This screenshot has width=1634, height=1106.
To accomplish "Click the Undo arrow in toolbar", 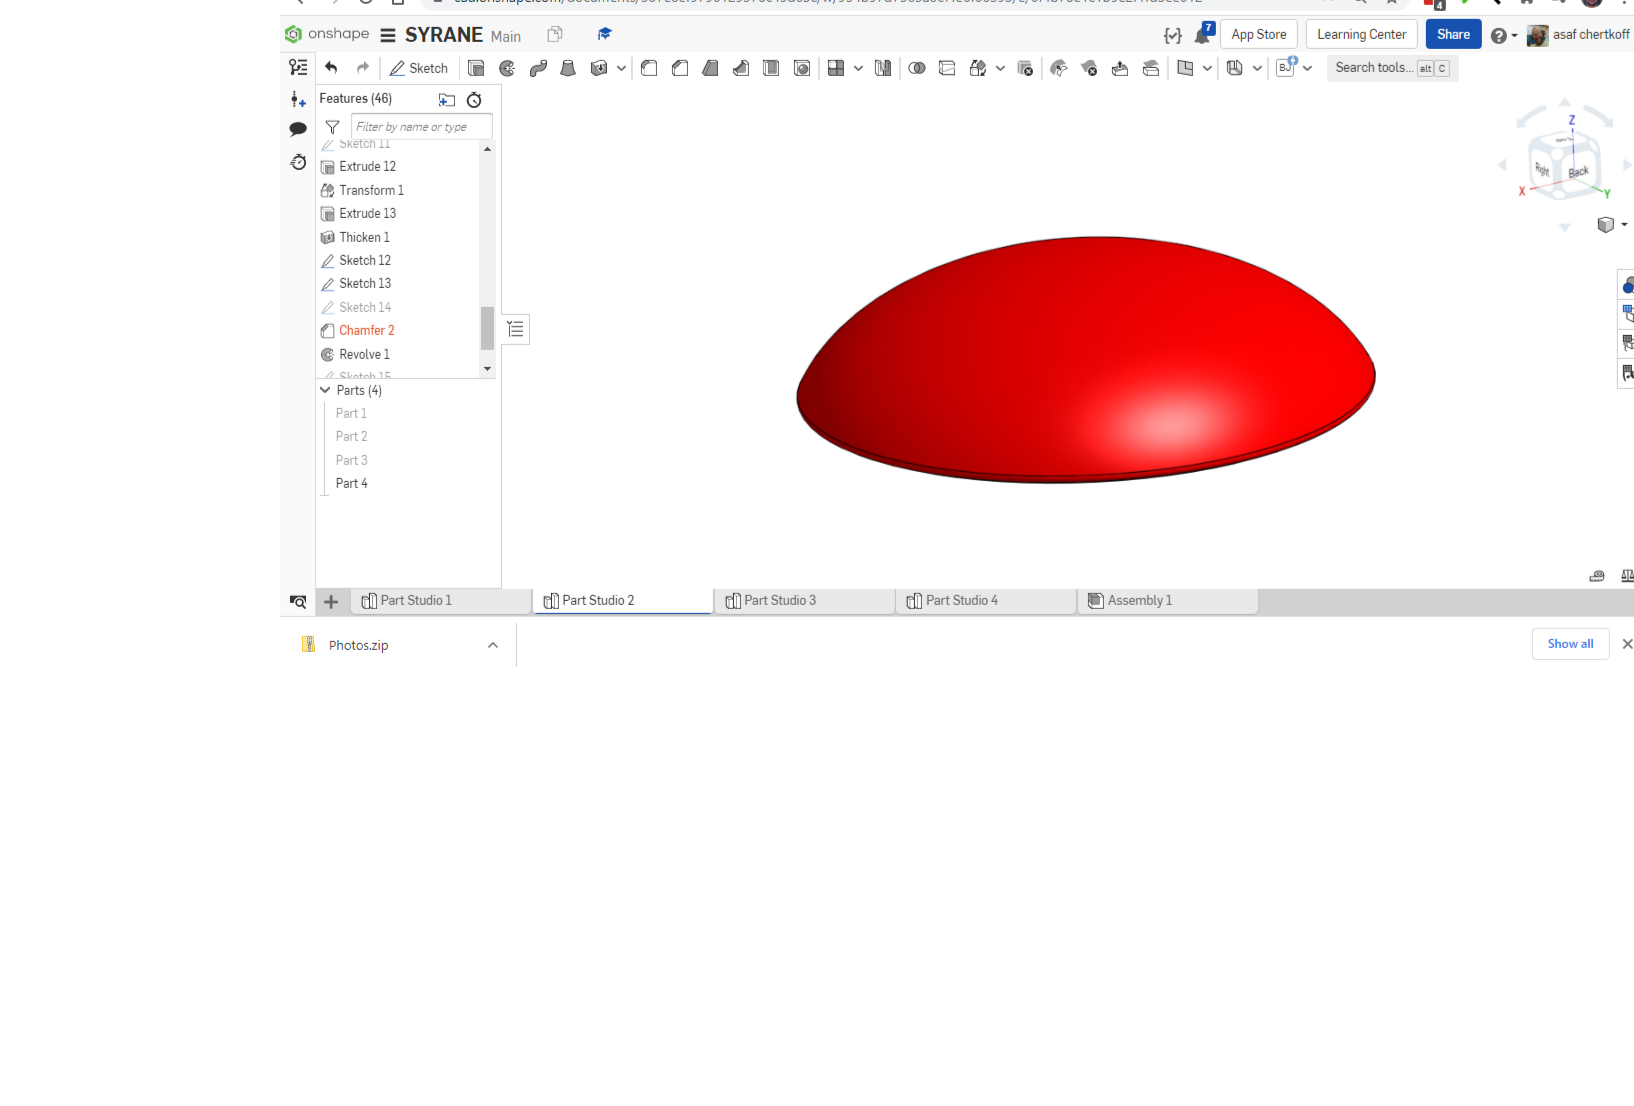I will 331,68.
